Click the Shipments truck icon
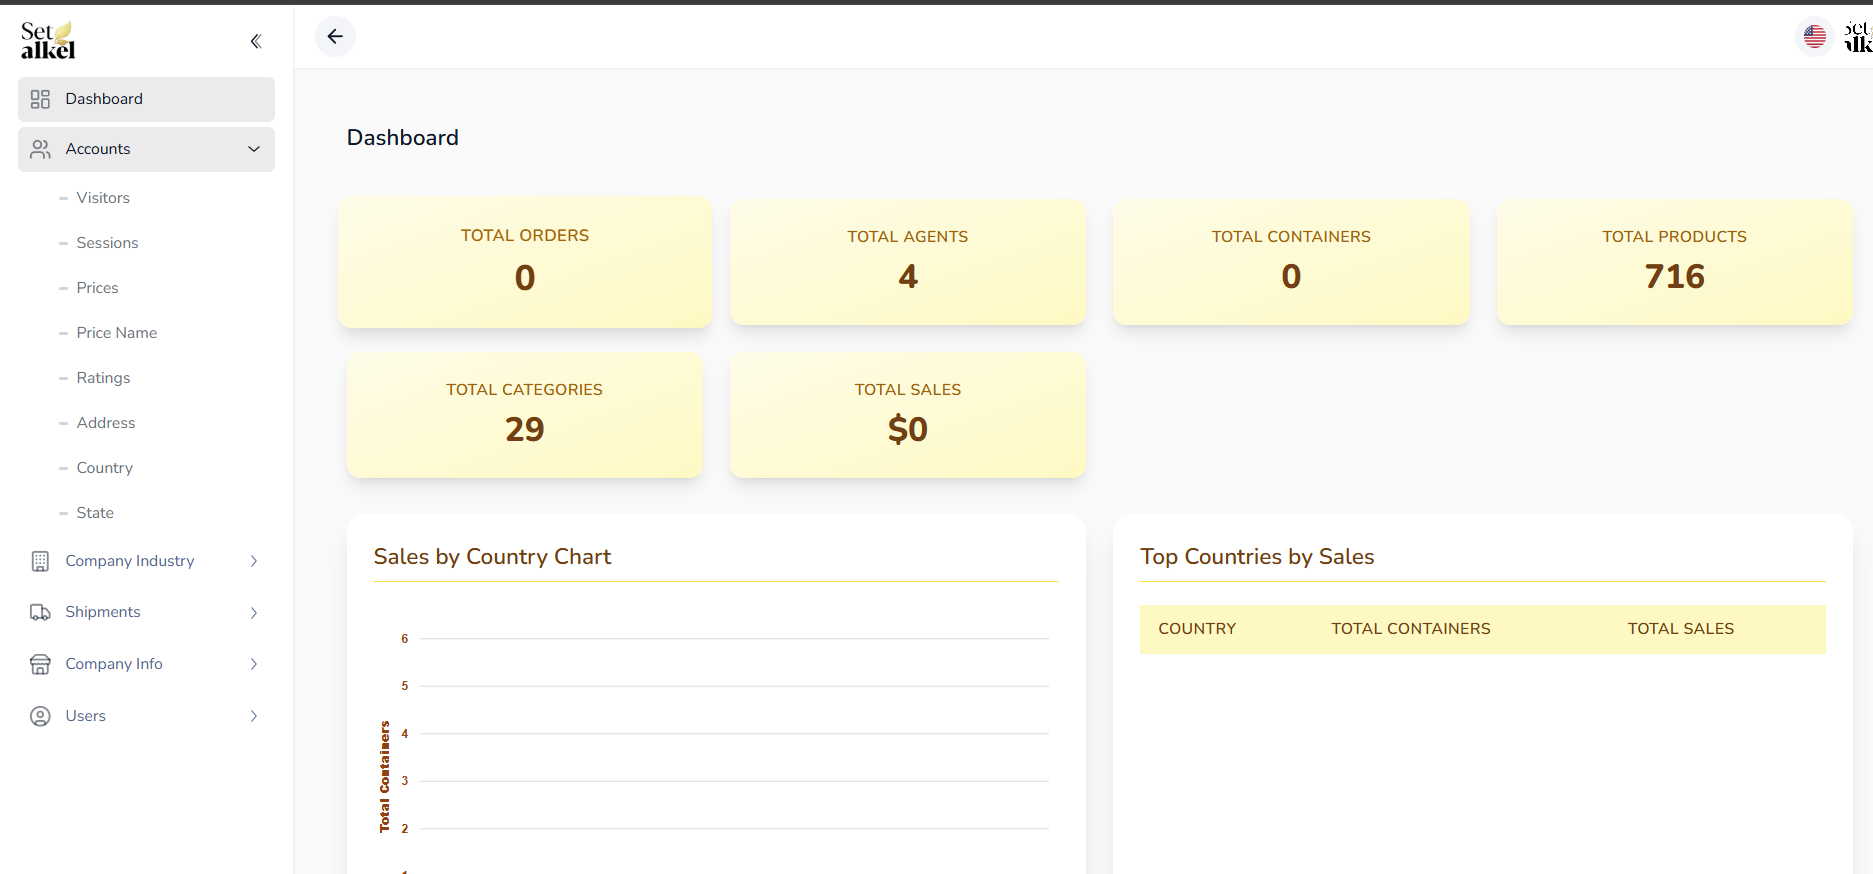Image resolution: width=1873 pixels, height=874 pixels. point(40,612)
